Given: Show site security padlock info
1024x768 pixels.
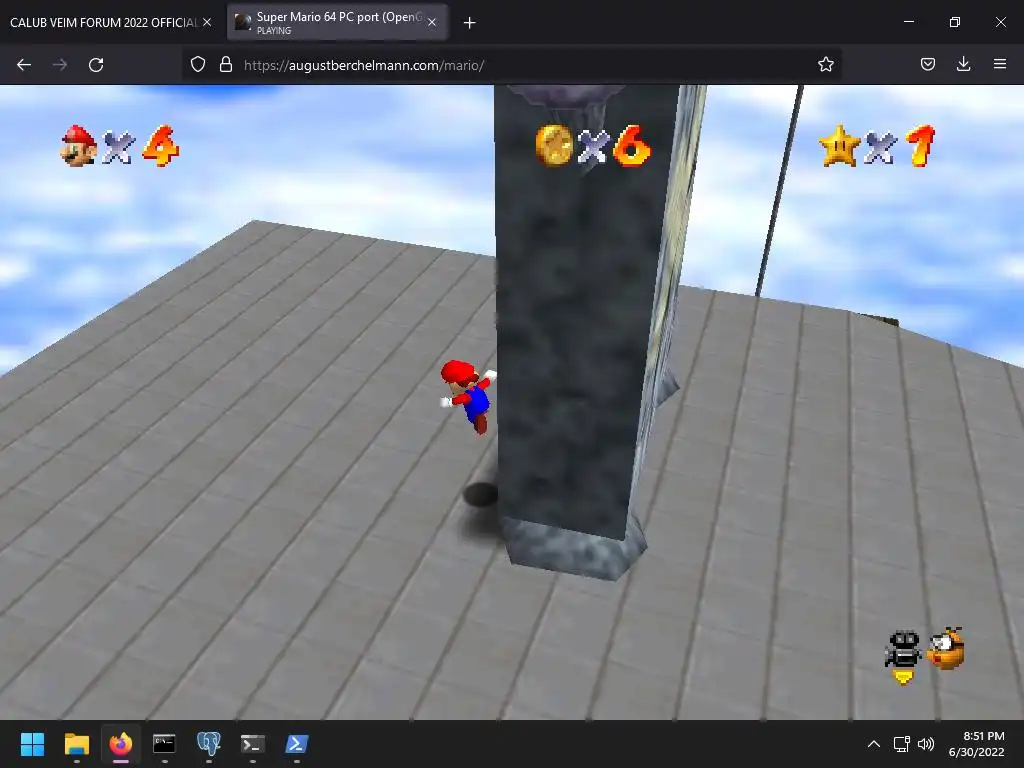Looking at the screenshot, I should [226, 64].
